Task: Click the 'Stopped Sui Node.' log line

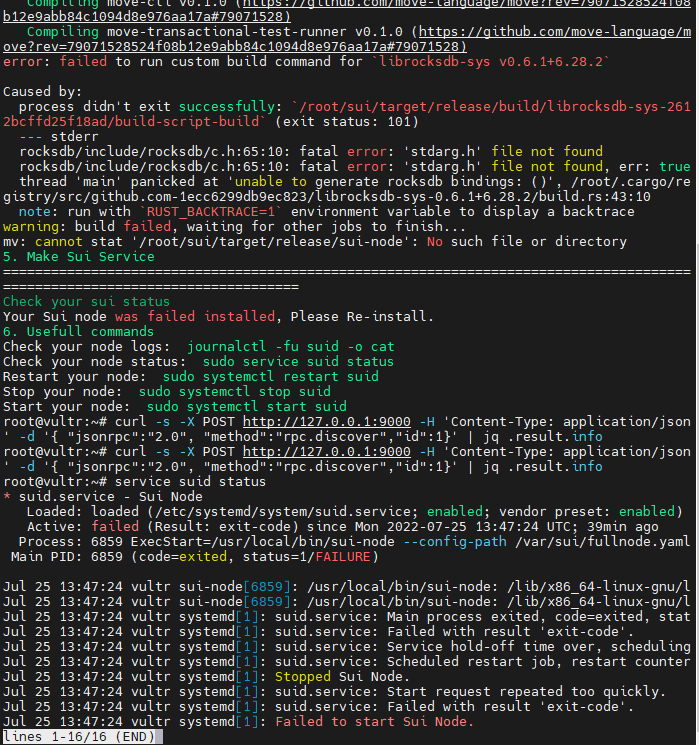Action: coord(207,677)
